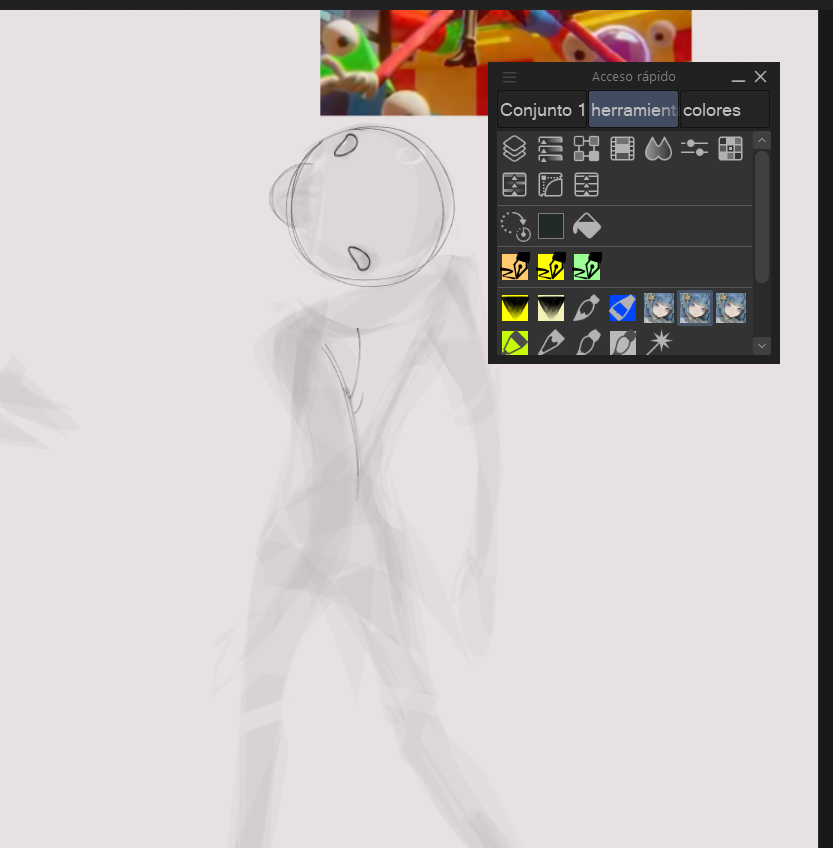Click the stacked bars with arrows icon
This screenshot has width=833, height=848.
coord(550,149)
